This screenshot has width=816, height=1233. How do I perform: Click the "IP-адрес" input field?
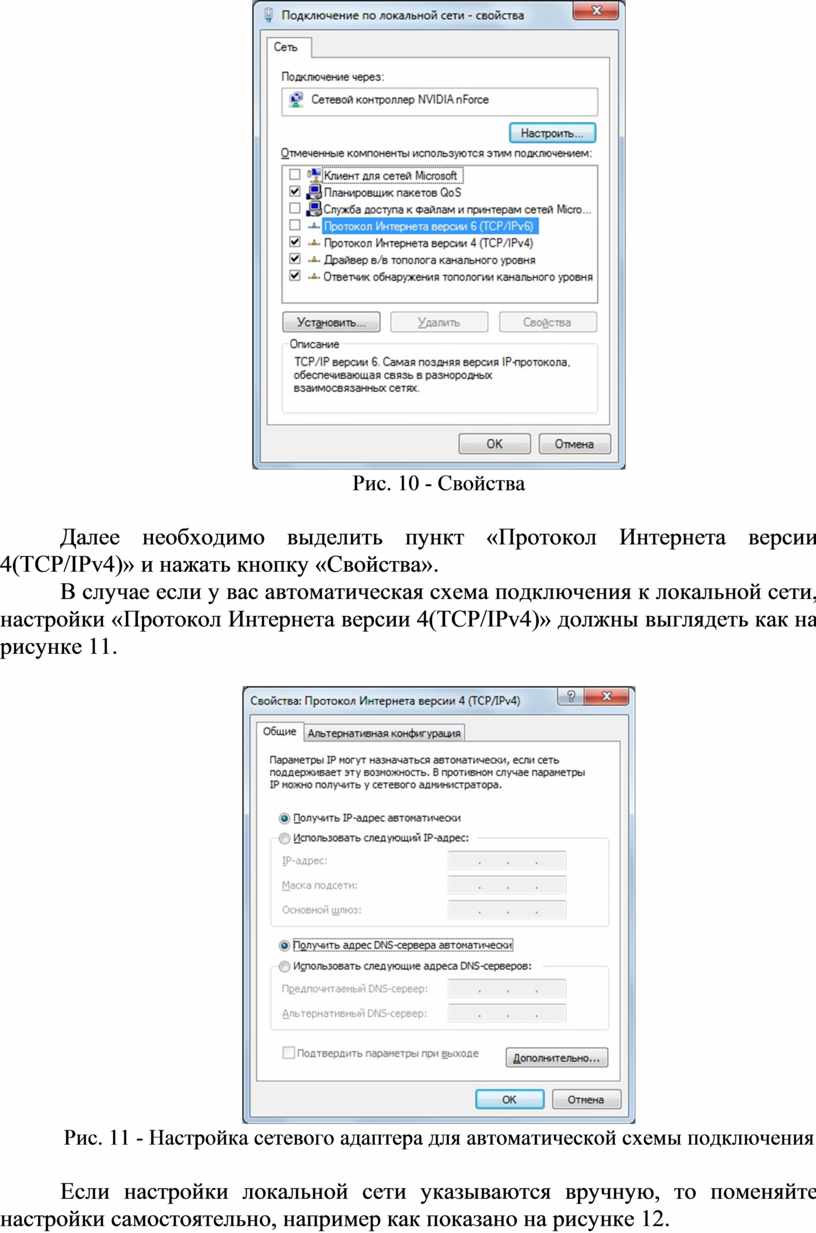pyautogui.click(x=507, y=861)
